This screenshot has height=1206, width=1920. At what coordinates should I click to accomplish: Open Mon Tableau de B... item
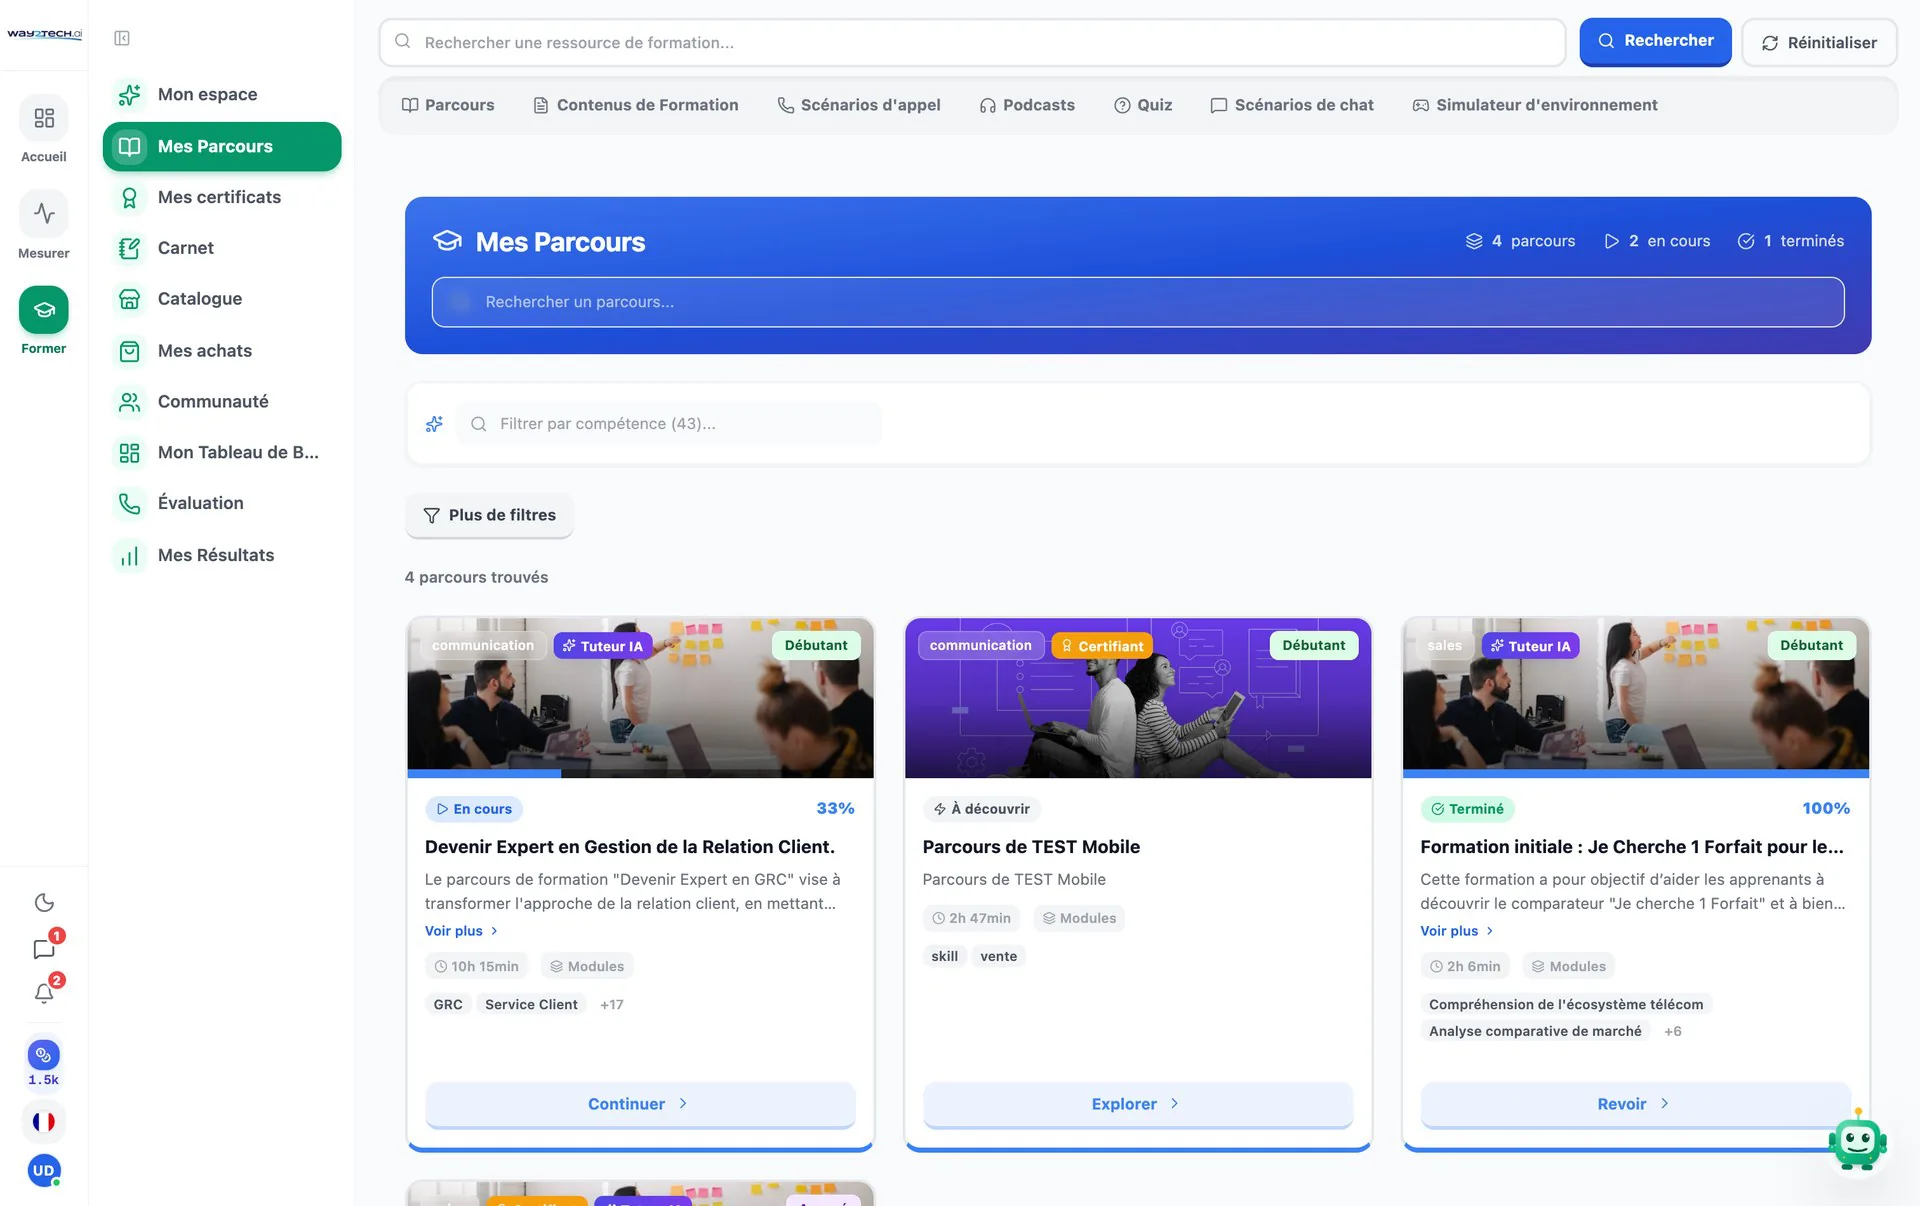click(222, 453)
